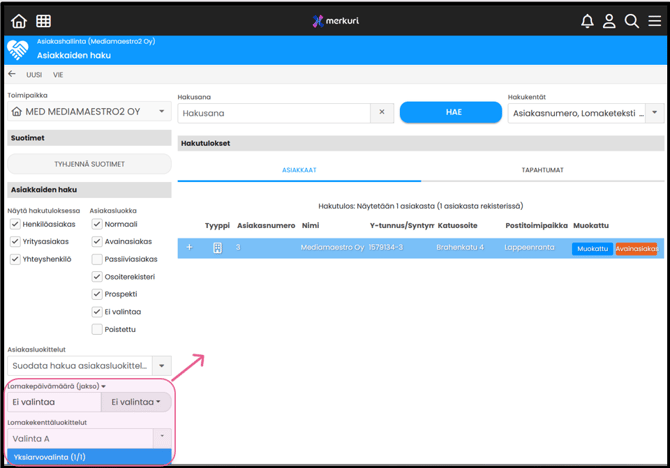Click into the Hakusana search field
This screenshot has width=670, height=468.
pos(273,113)
